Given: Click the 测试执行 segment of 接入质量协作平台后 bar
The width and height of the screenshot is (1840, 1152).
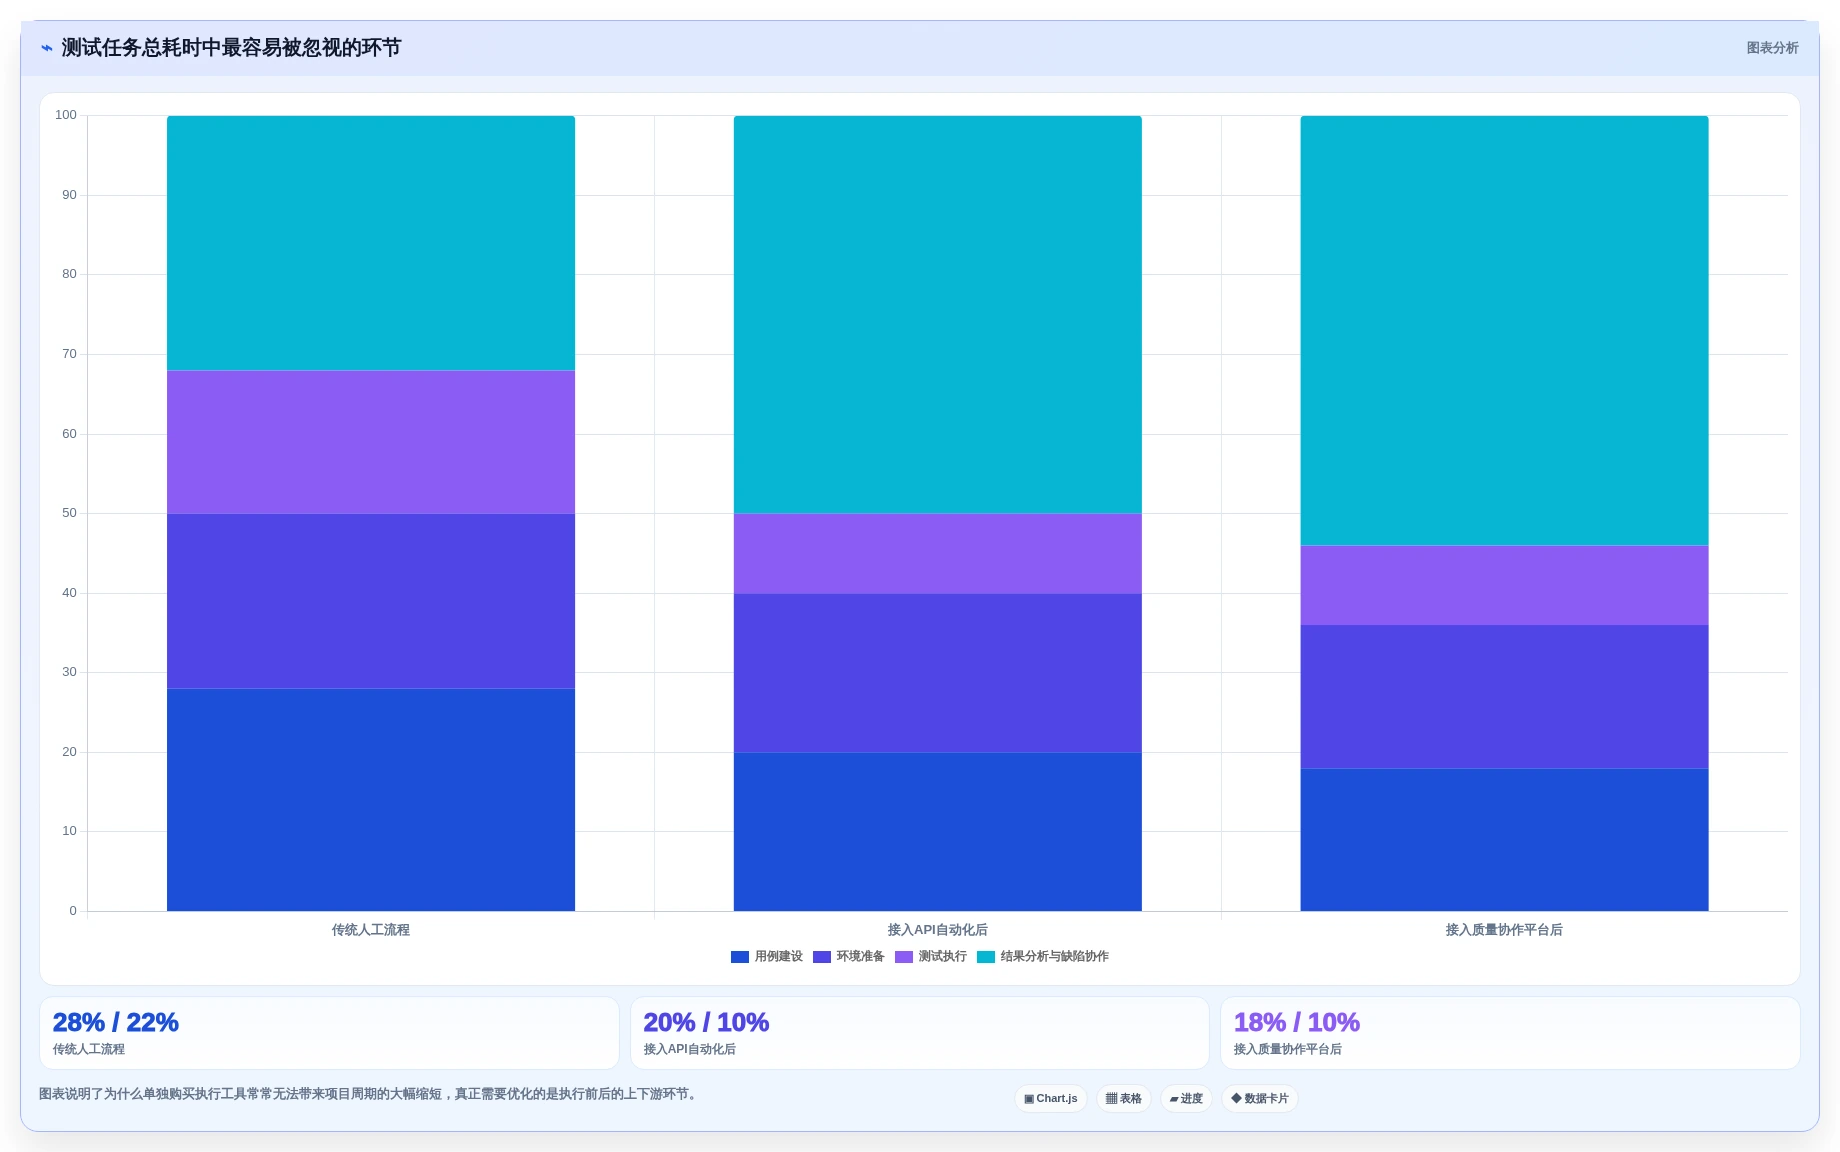Looking at the screenshot, I should (1504, 585).
